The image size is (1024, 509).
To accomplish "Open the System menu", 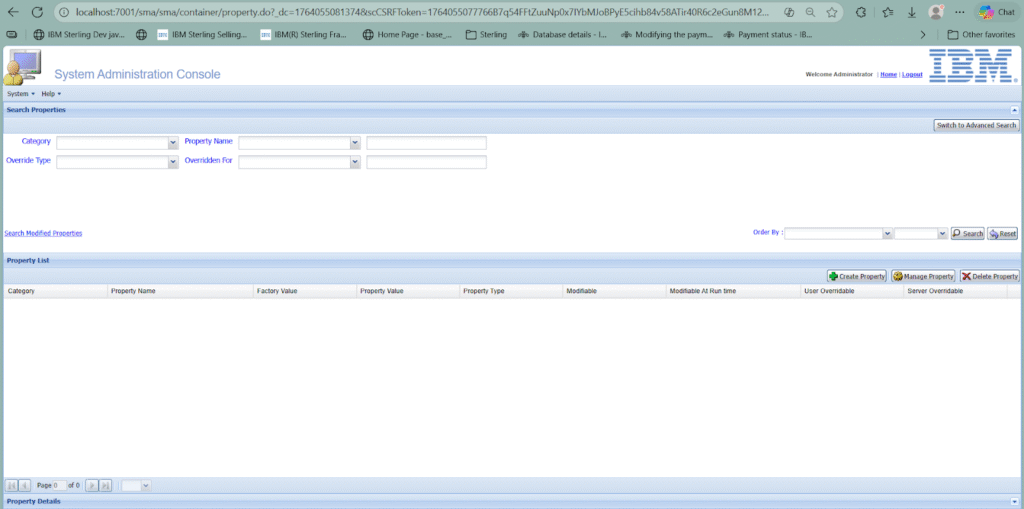I will pyautogui.click(x=20, y=94).
